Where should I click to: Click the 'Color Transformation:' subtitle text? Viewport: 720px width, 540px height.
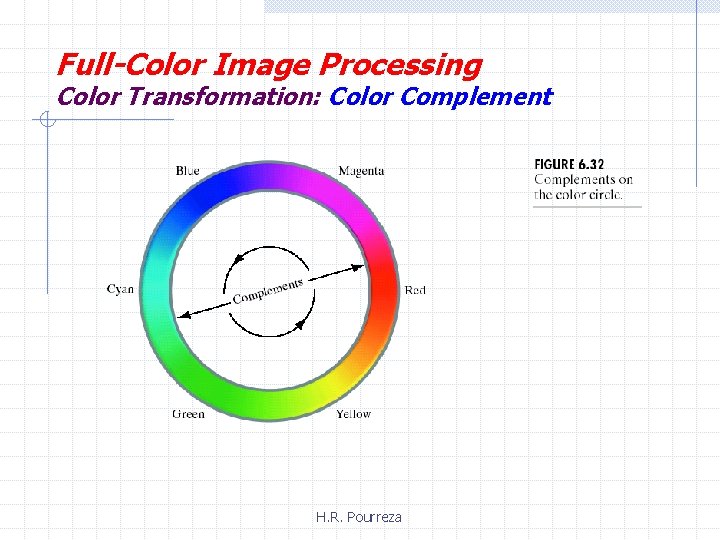click(x=189, y=97)
